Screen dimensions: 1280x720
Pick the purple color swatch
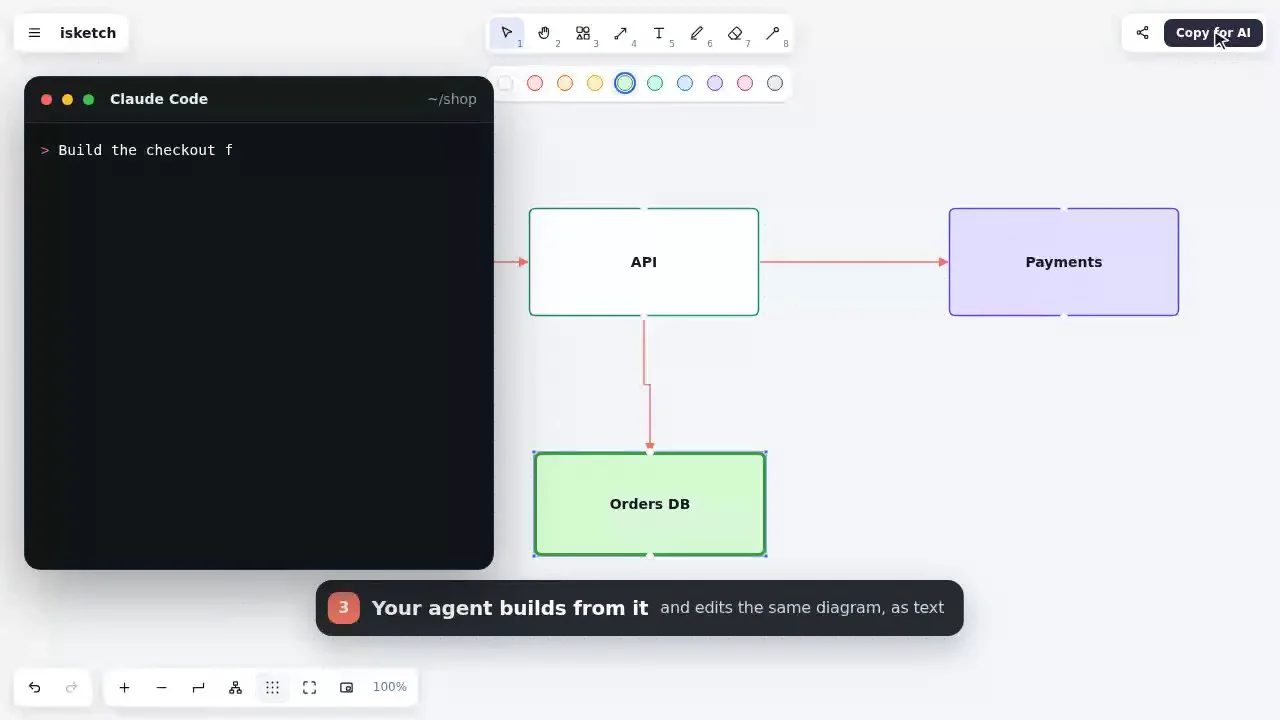715,83
